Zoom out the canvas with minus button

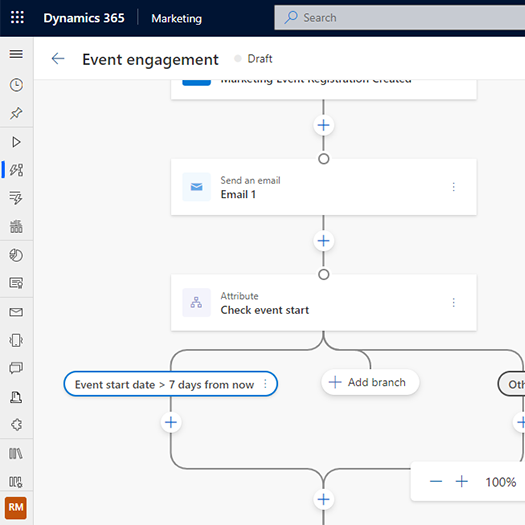click(436, 481)
